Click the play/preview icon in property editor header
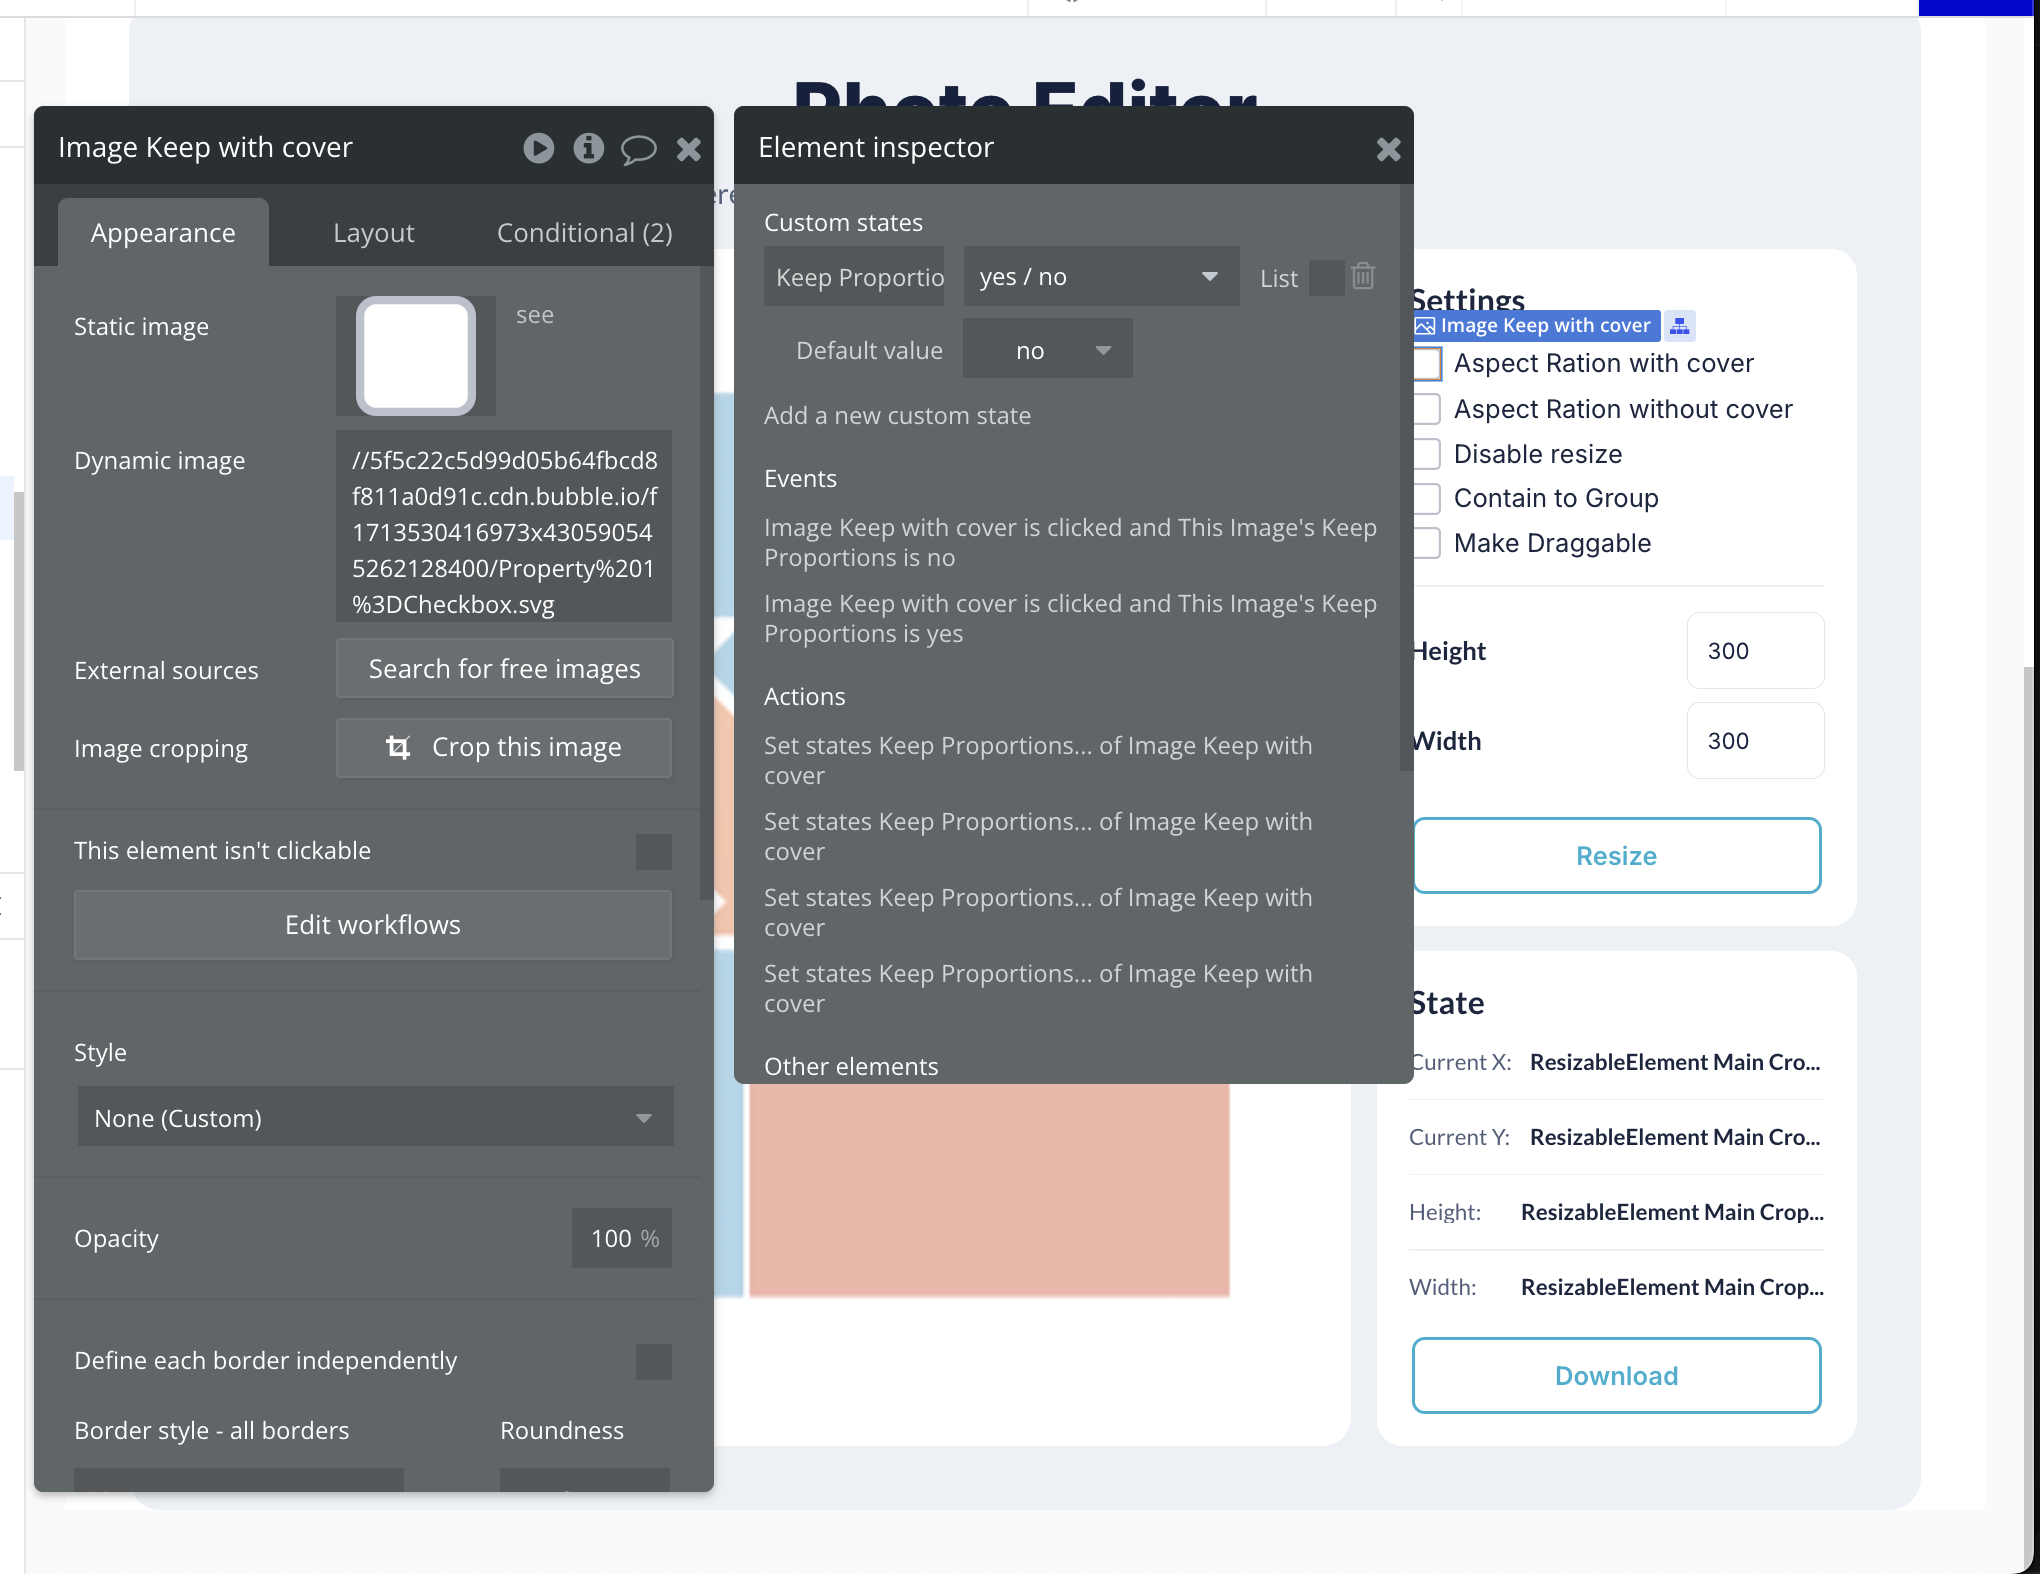 pyautogui.click(x=538, y=149)
